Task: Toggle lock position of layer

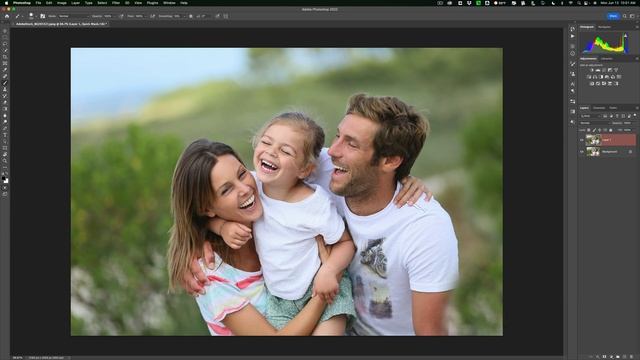Action: (599, 130)
